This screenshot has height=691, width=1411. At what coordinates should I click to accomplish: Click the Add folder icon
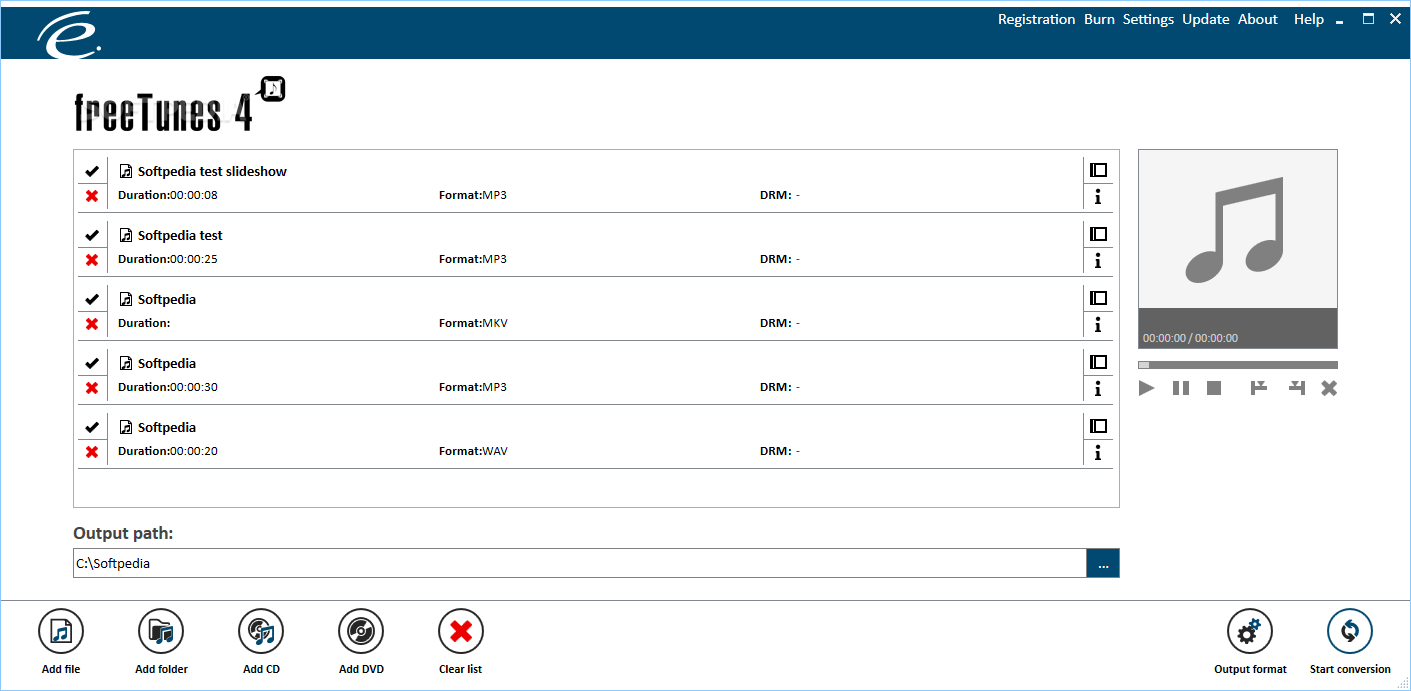click(161, 631)
